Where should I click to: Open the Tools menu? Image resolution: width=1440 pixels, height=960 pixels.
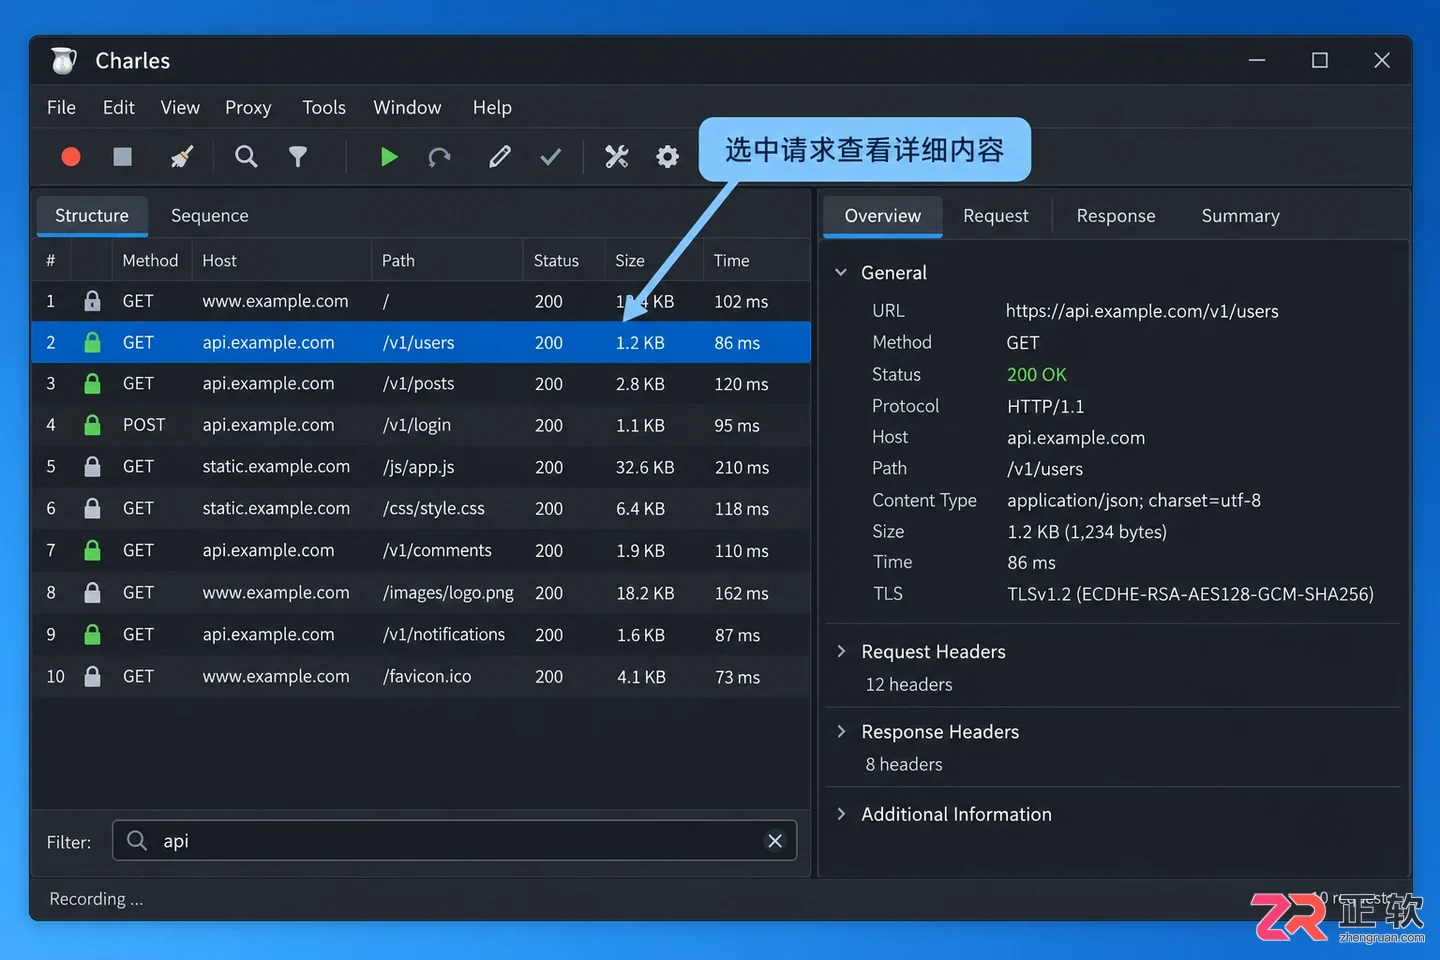pyautogui.click(x=324, y=107)
